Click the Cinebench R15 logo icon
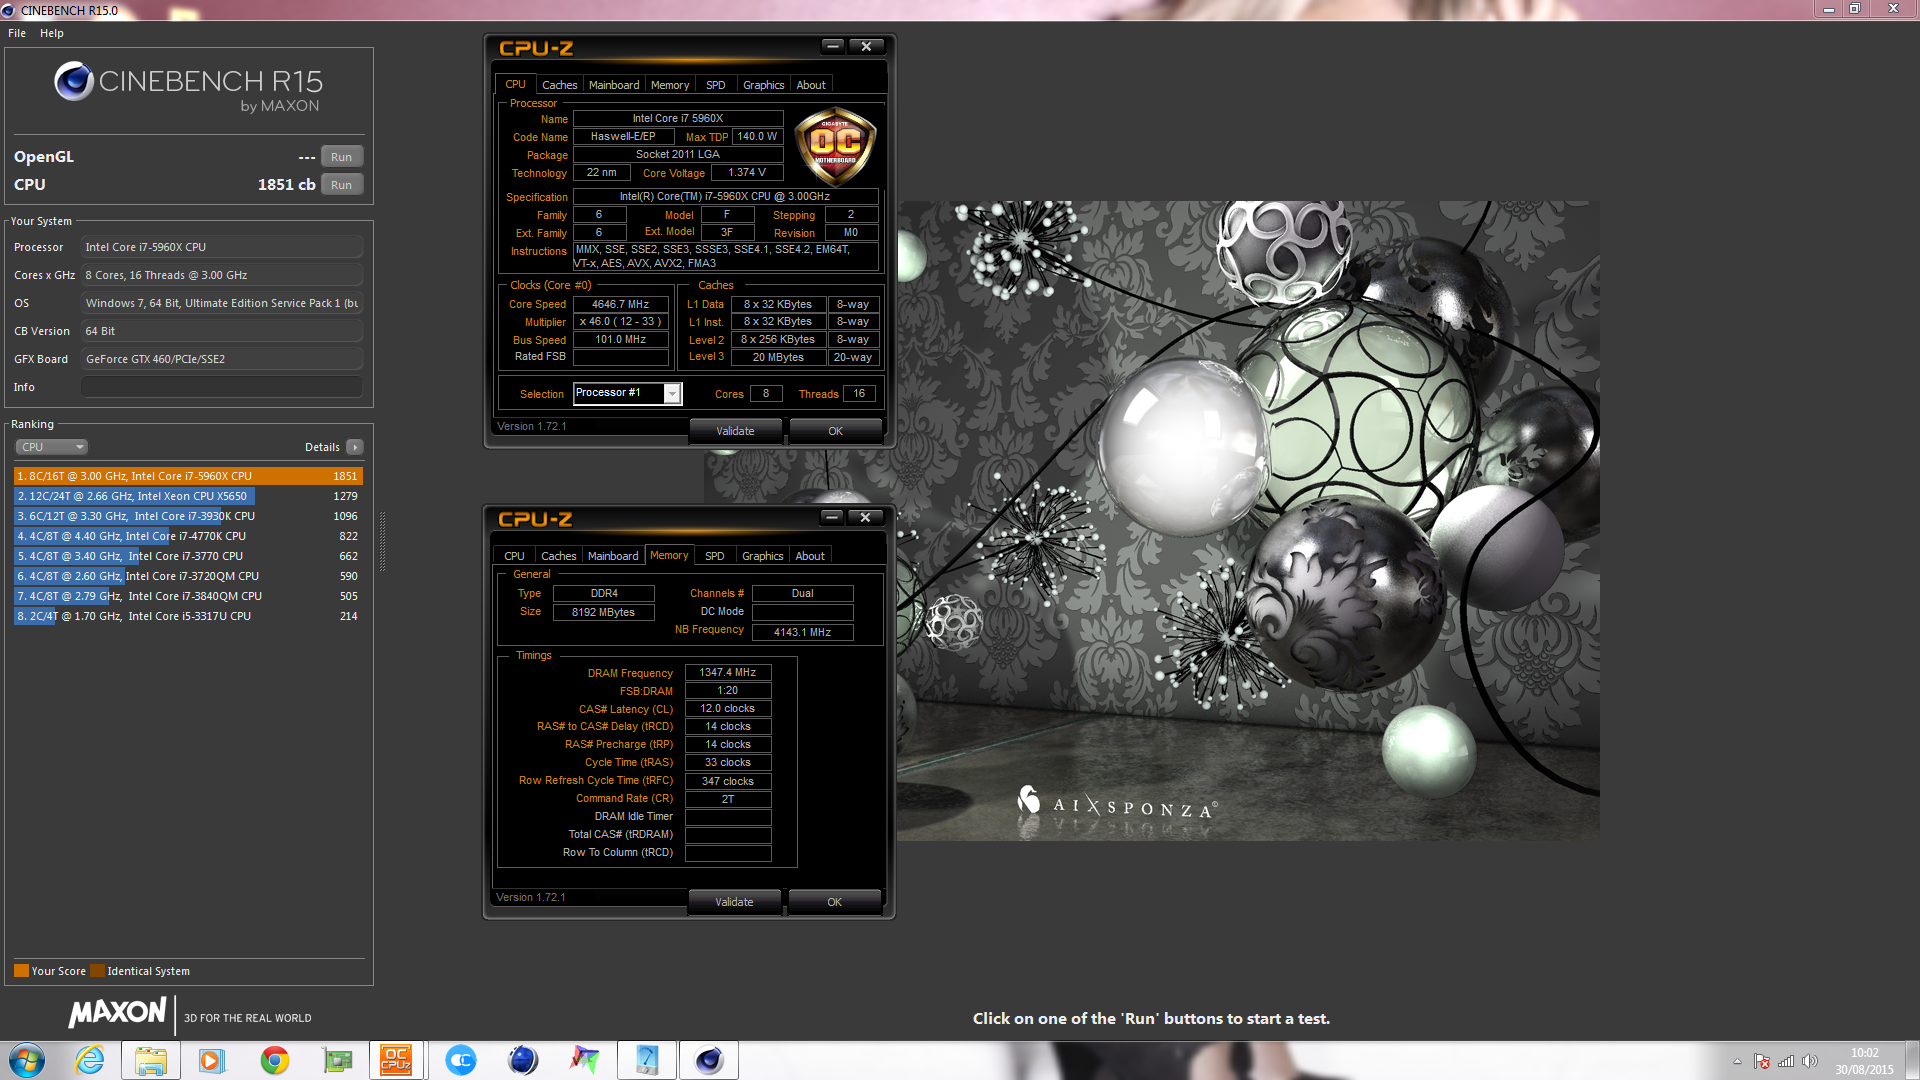 (74, 81)
